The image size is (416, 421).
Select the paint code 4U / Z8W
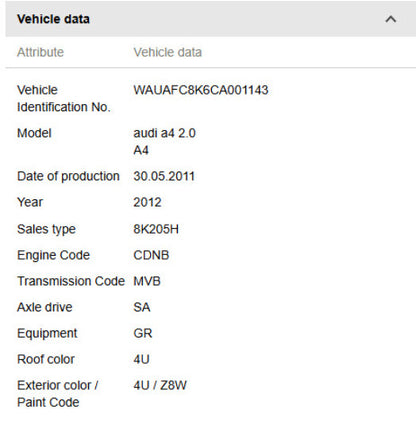point(160,385)
